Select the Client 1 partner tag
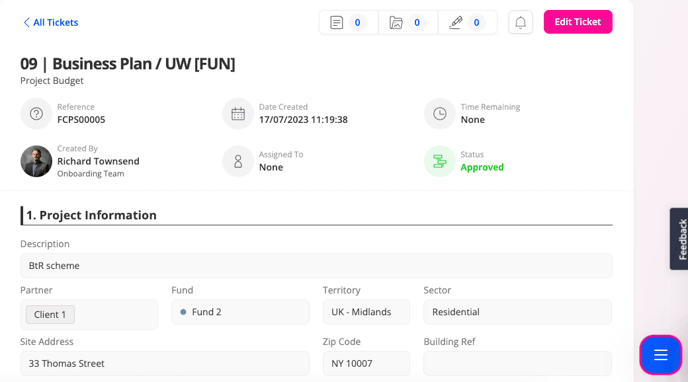The height and width of the screenshot is (382, 688). point(50,314)
